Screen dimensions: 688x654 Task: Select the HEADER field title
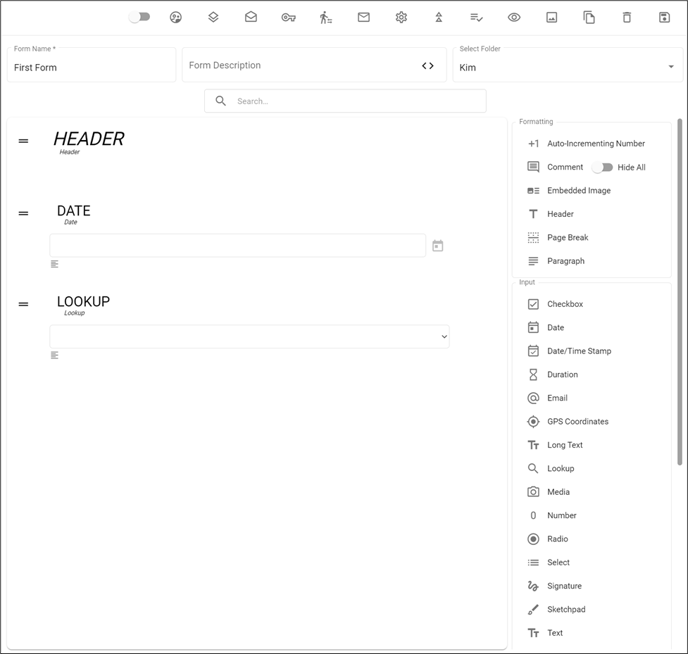point(89,139)
